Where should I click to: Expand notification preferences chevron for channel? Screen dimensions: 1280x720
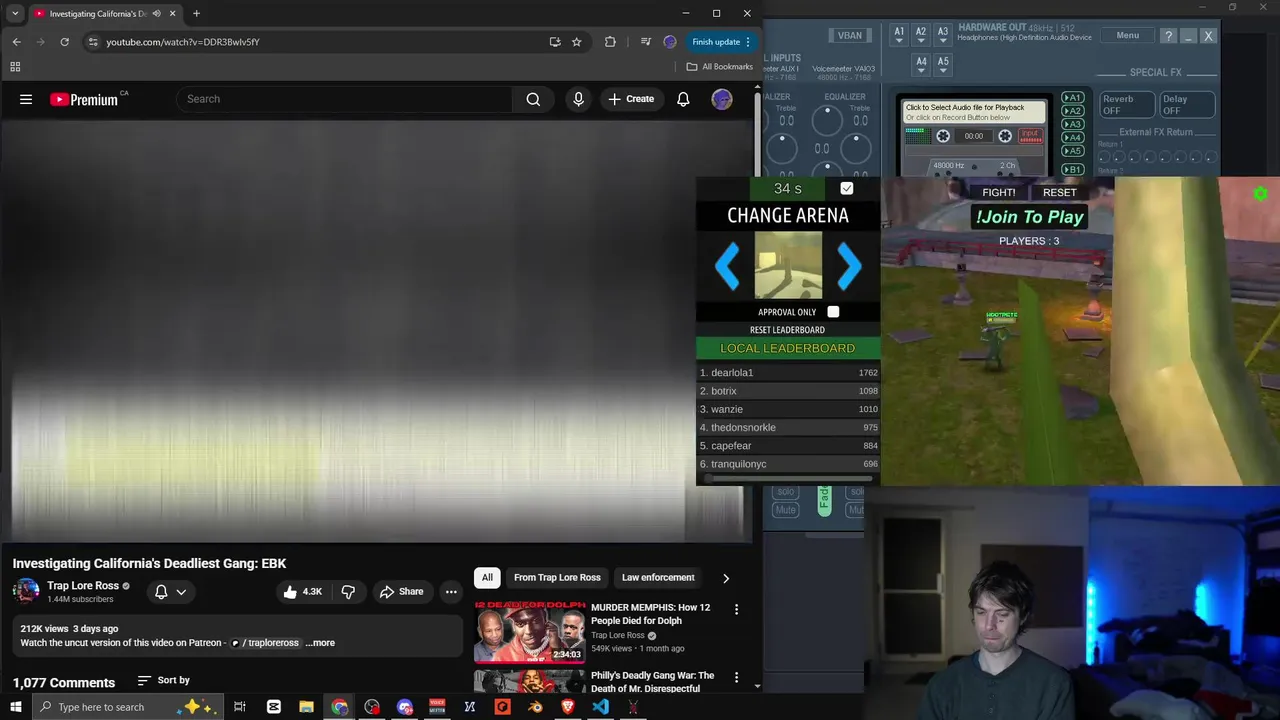click(181, 592)
